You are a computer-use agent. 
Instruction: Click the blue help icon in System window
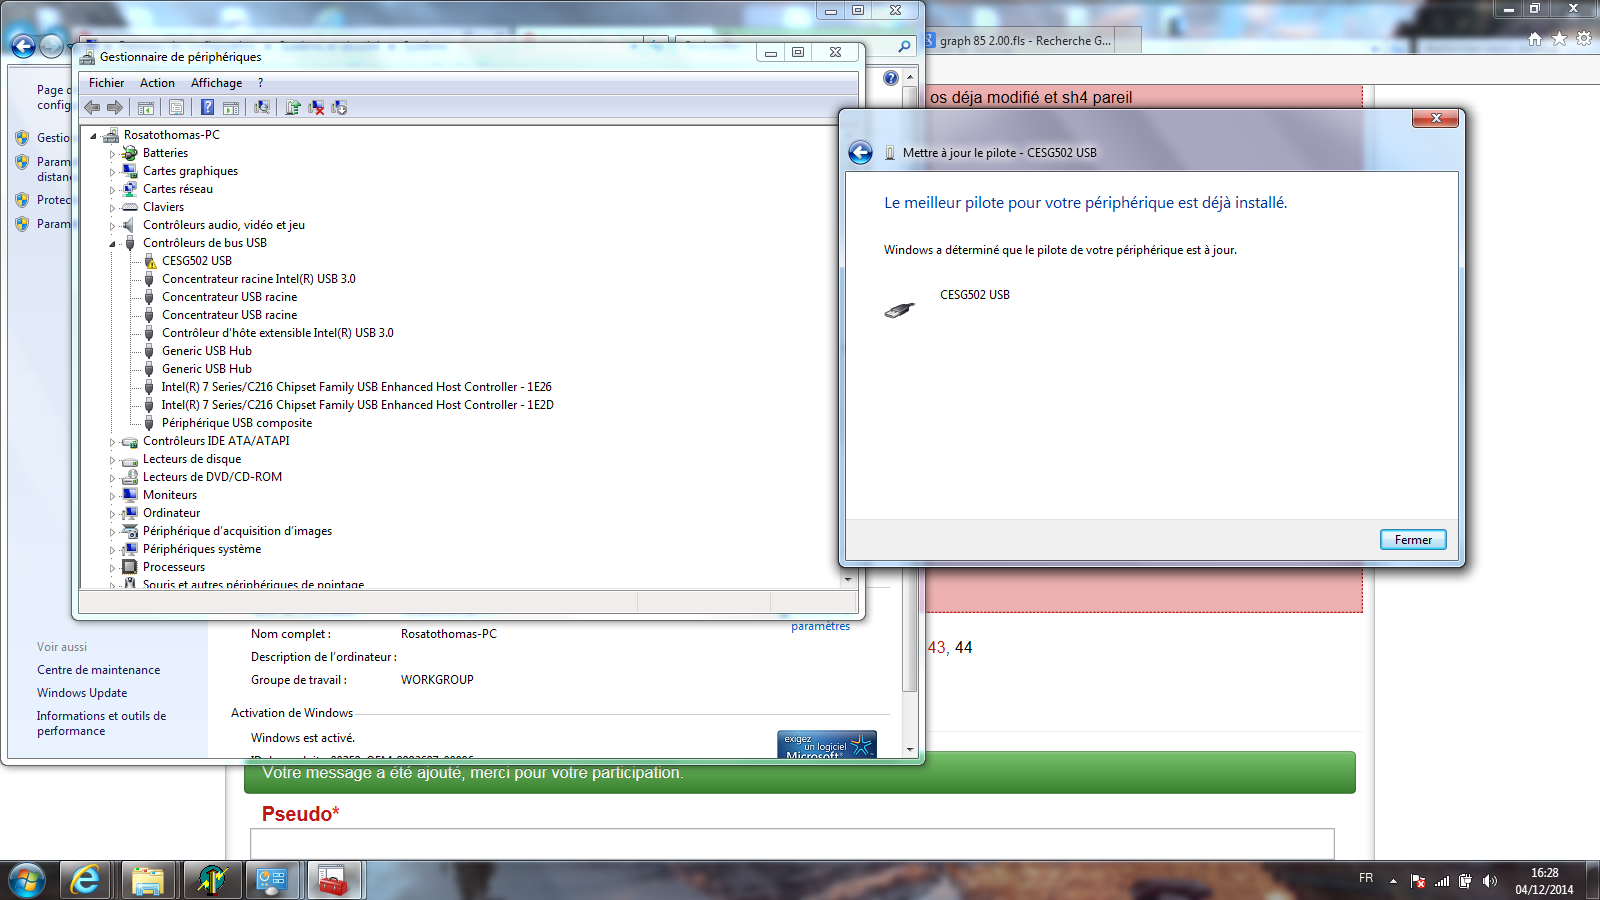[x=891, y=78]
